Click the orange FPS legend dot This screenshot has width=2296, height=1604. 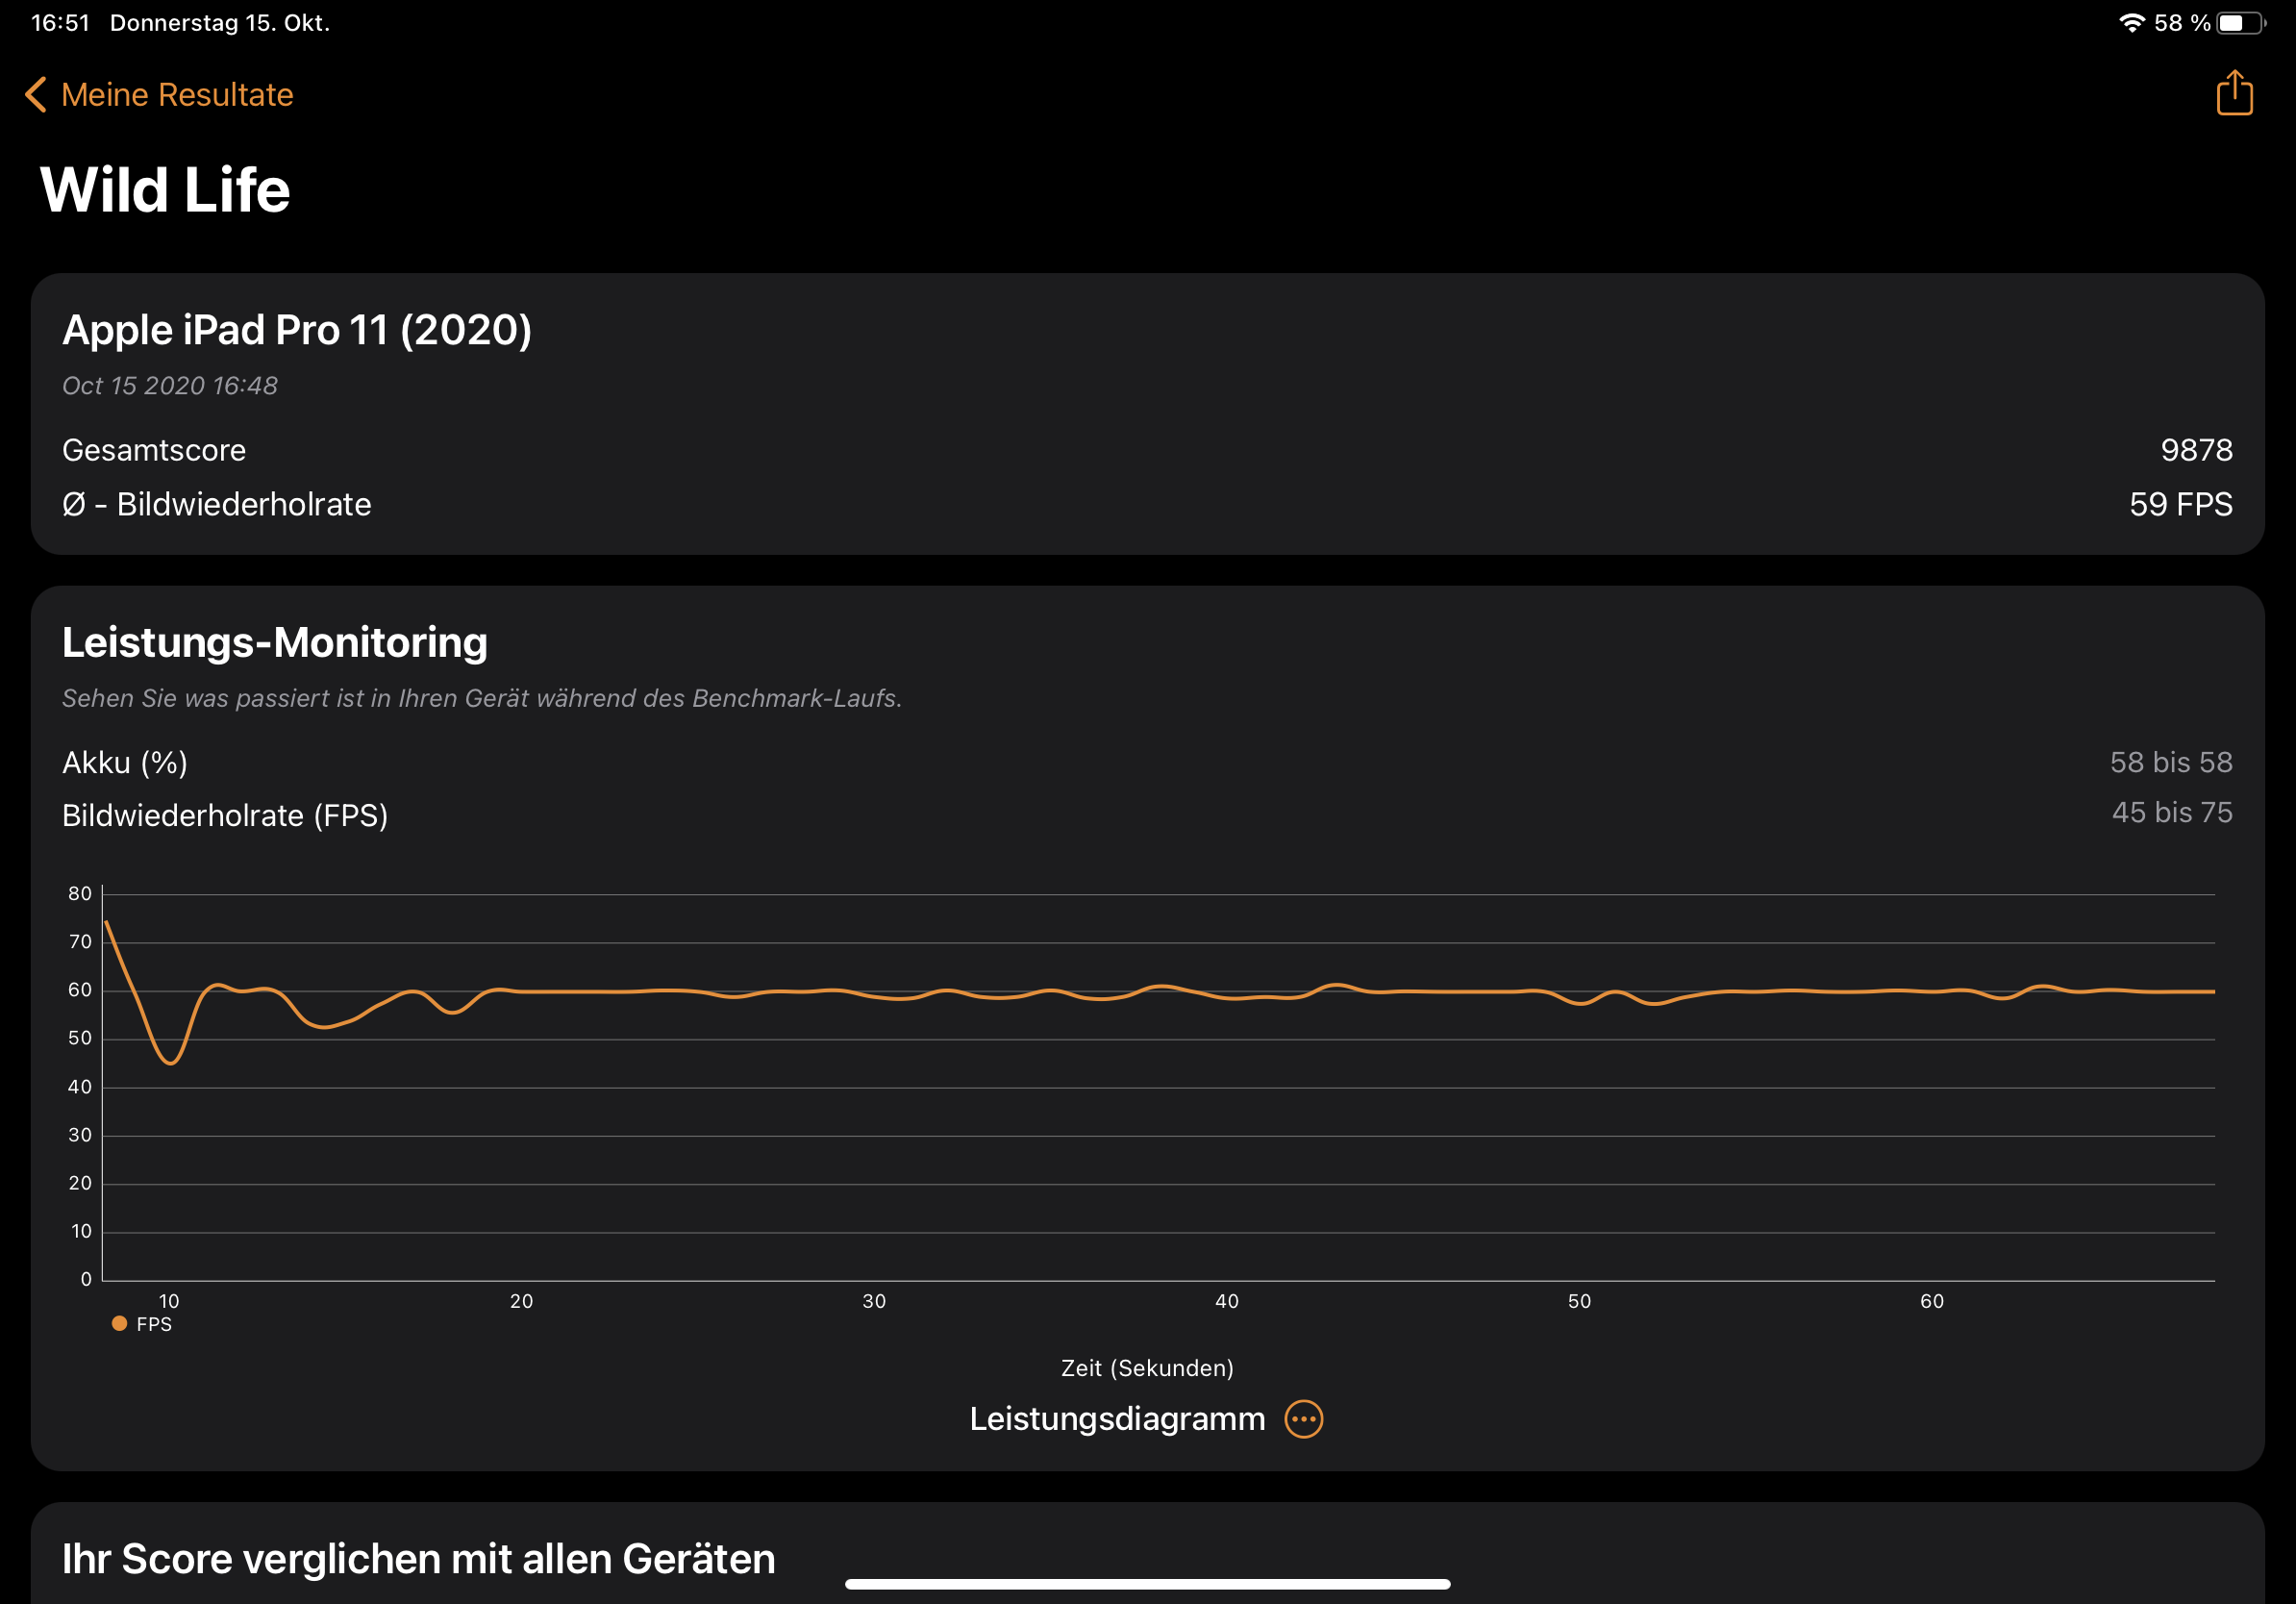point(119,1323)
